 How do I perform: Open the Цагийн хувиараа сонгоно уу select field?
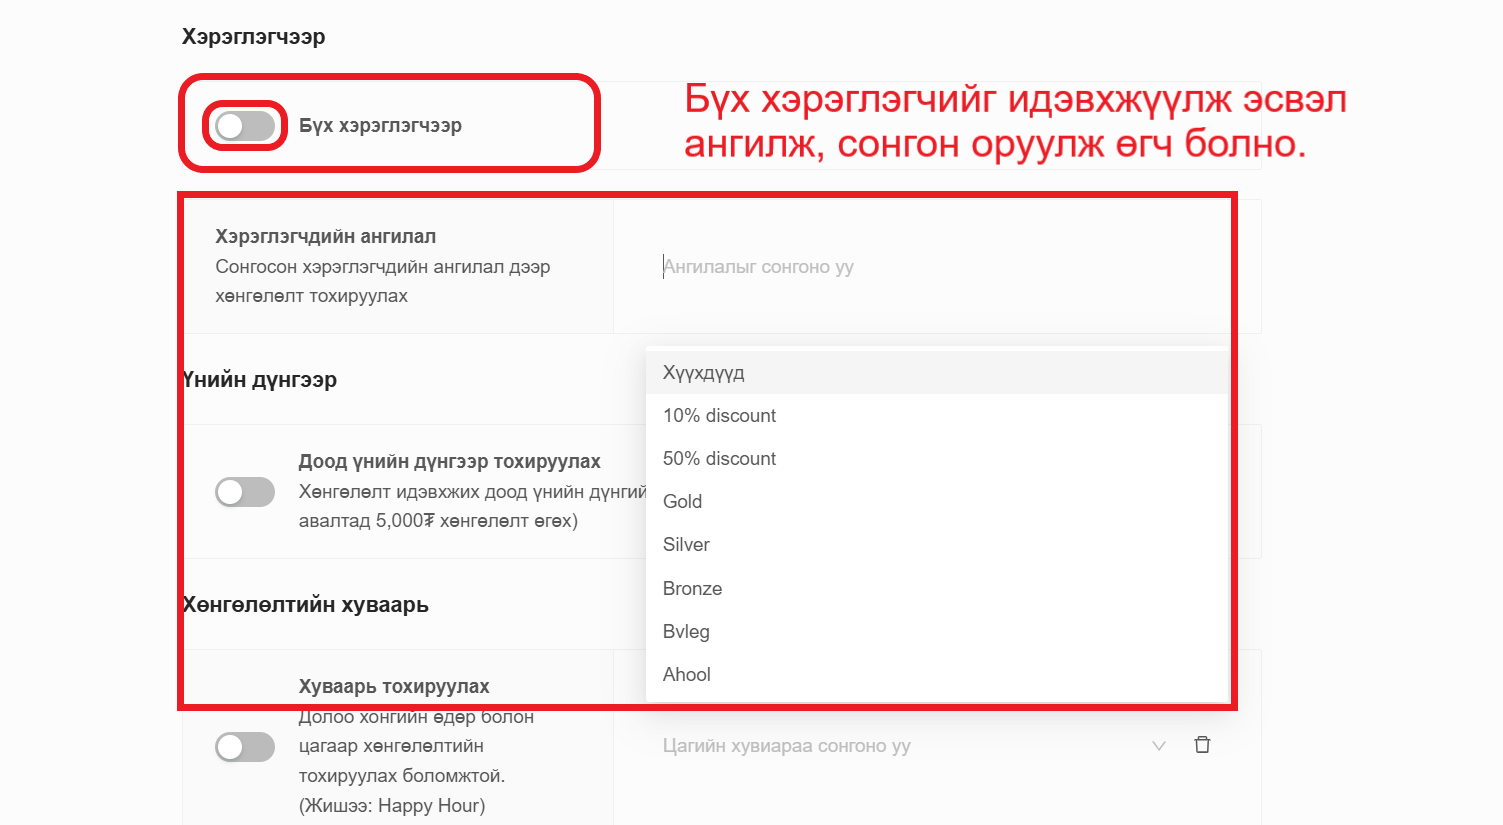(900, 746)
